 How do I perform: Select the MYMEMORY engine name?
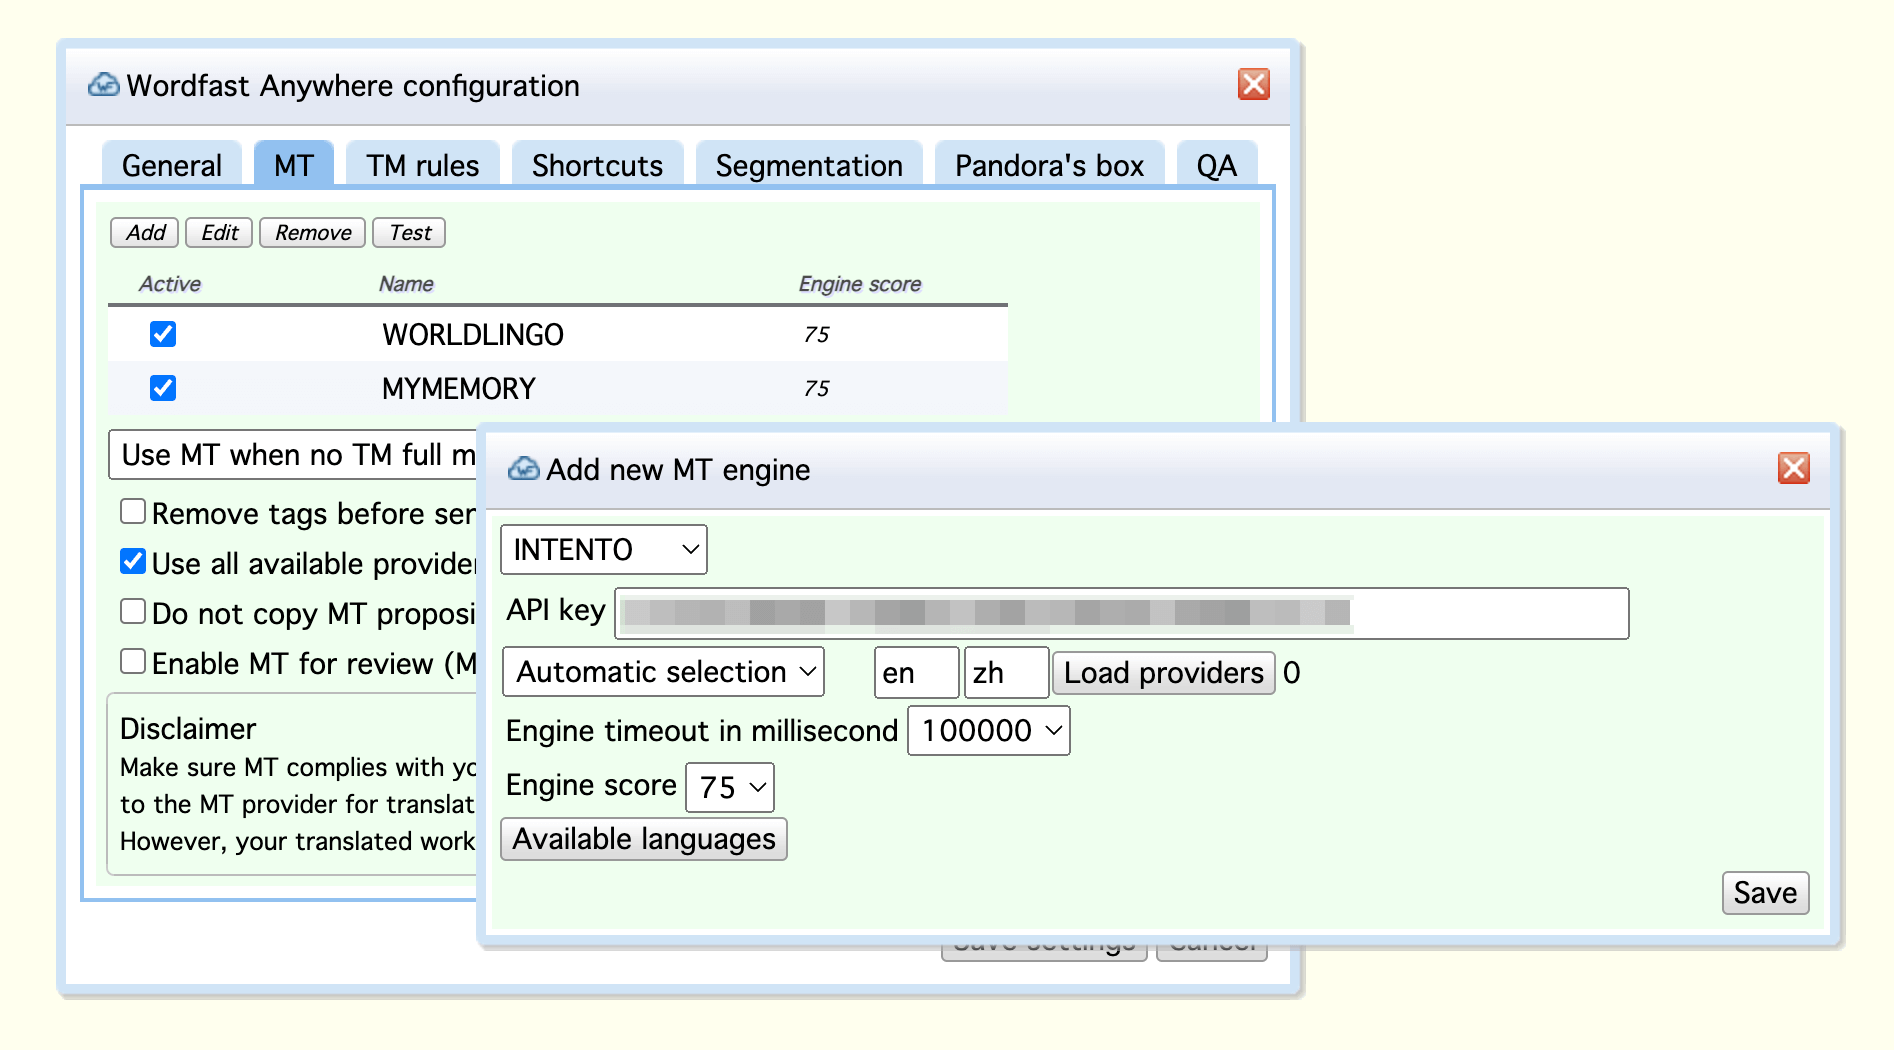coord(459,389)
